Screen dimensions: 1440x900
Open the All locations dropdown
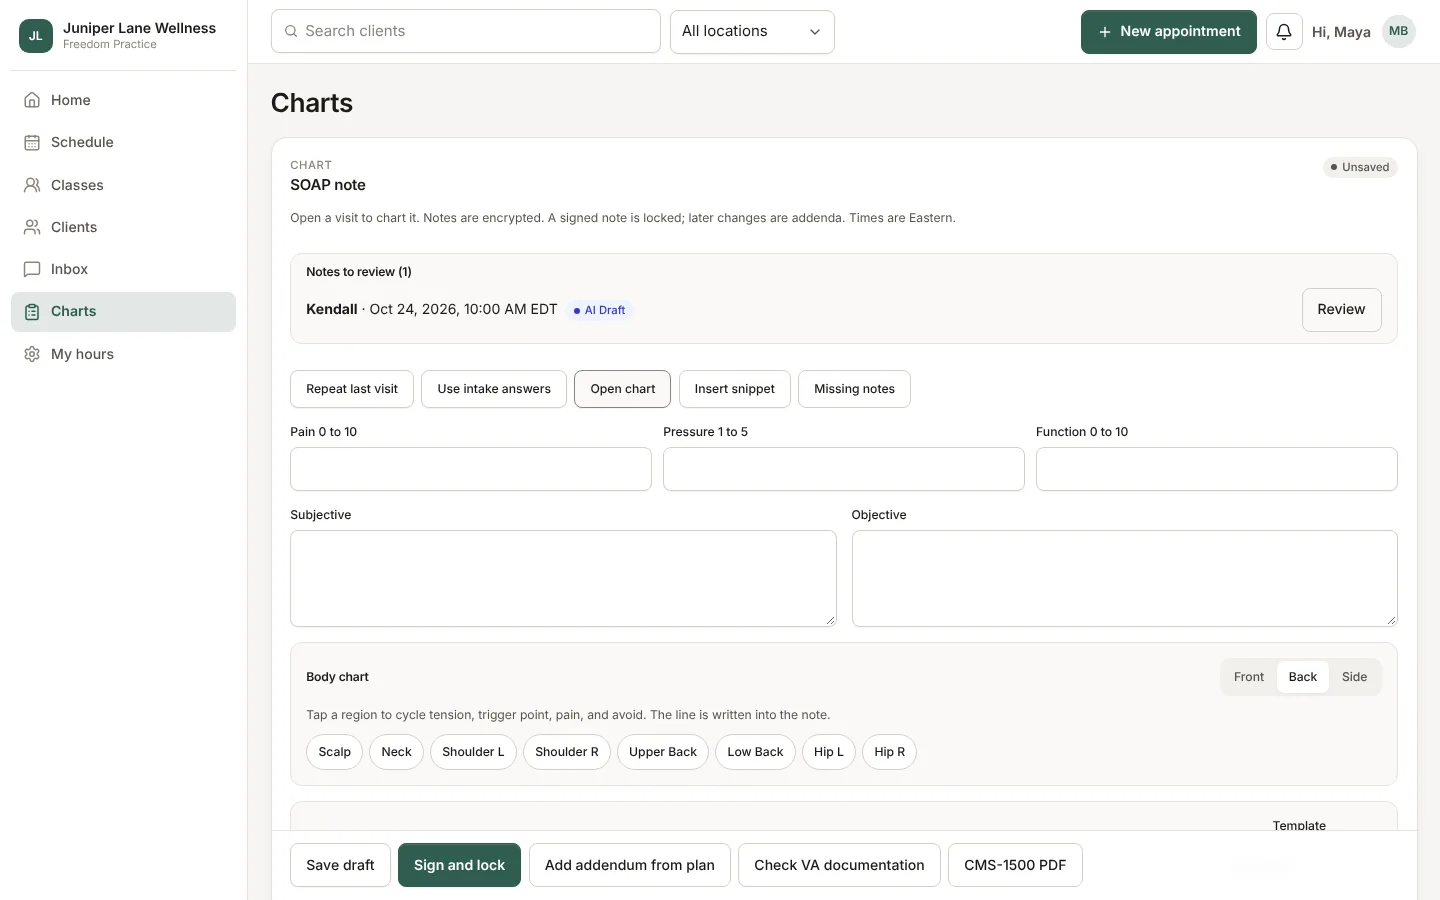point(752,31)
